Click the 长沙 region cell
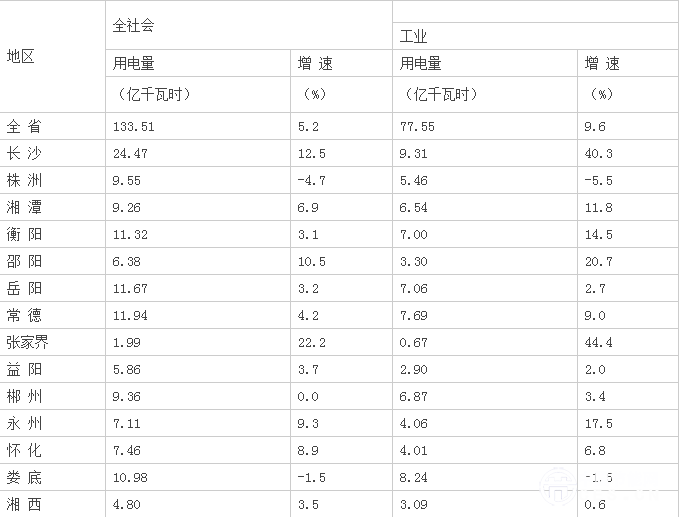679x517 pixels. [x=25, y=154]
